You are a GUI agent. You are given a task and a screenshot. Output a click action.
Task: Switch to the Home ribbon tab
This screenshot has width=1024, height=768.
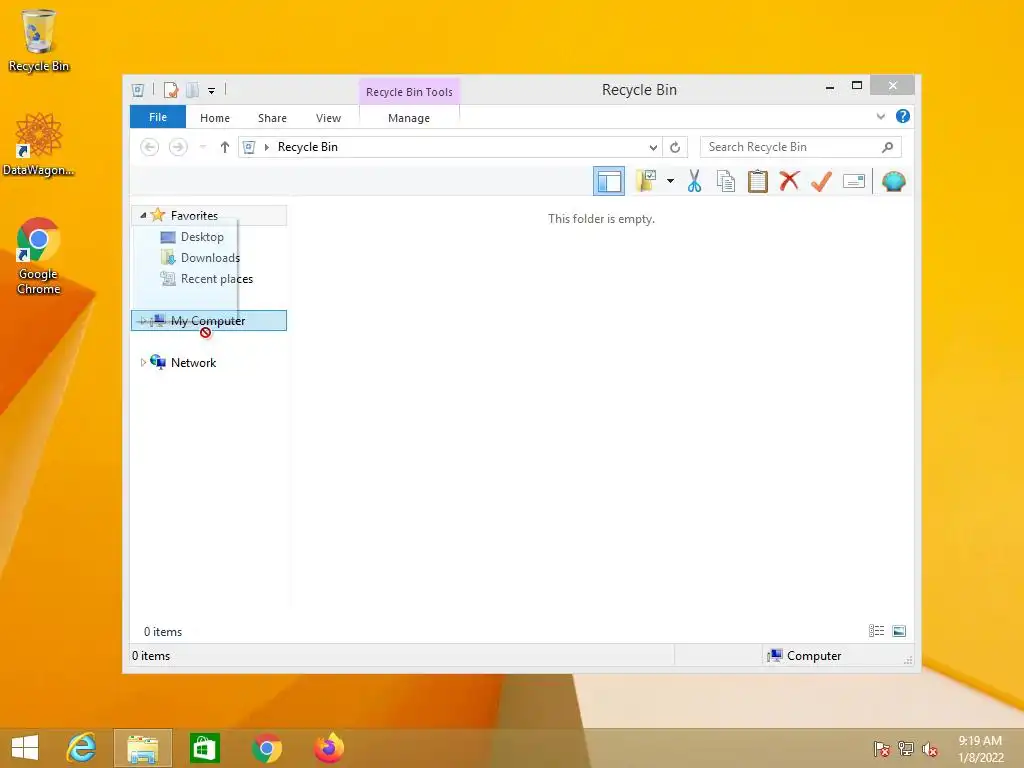215,118
